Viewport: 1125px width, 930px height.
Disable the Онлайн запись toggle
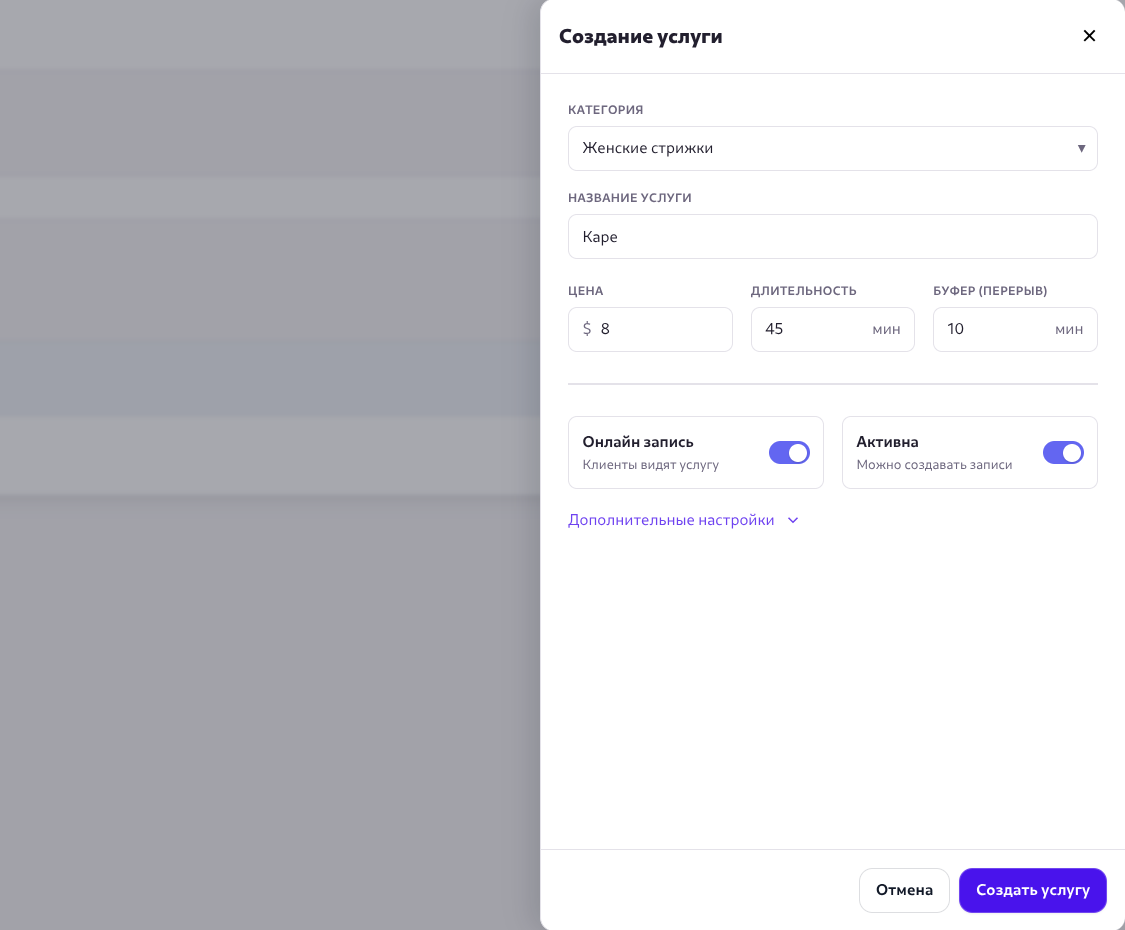[x=789, y=453]
